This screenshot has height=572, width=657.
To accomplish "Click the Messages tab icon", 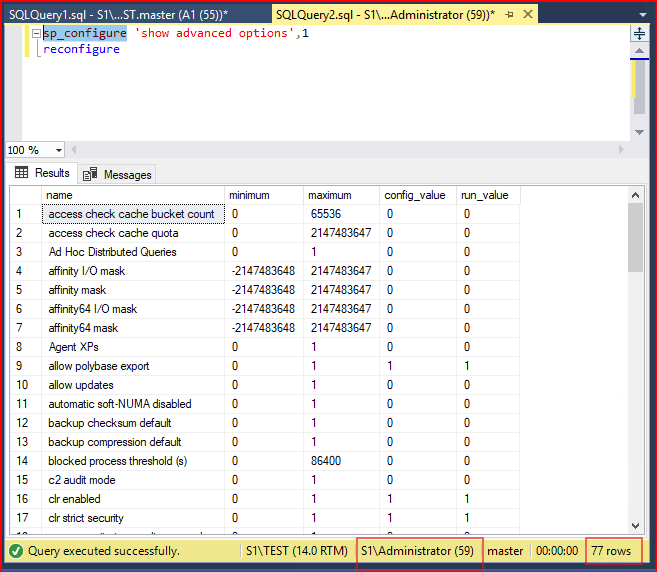I will pyautogui.click(x=89, y=174).
